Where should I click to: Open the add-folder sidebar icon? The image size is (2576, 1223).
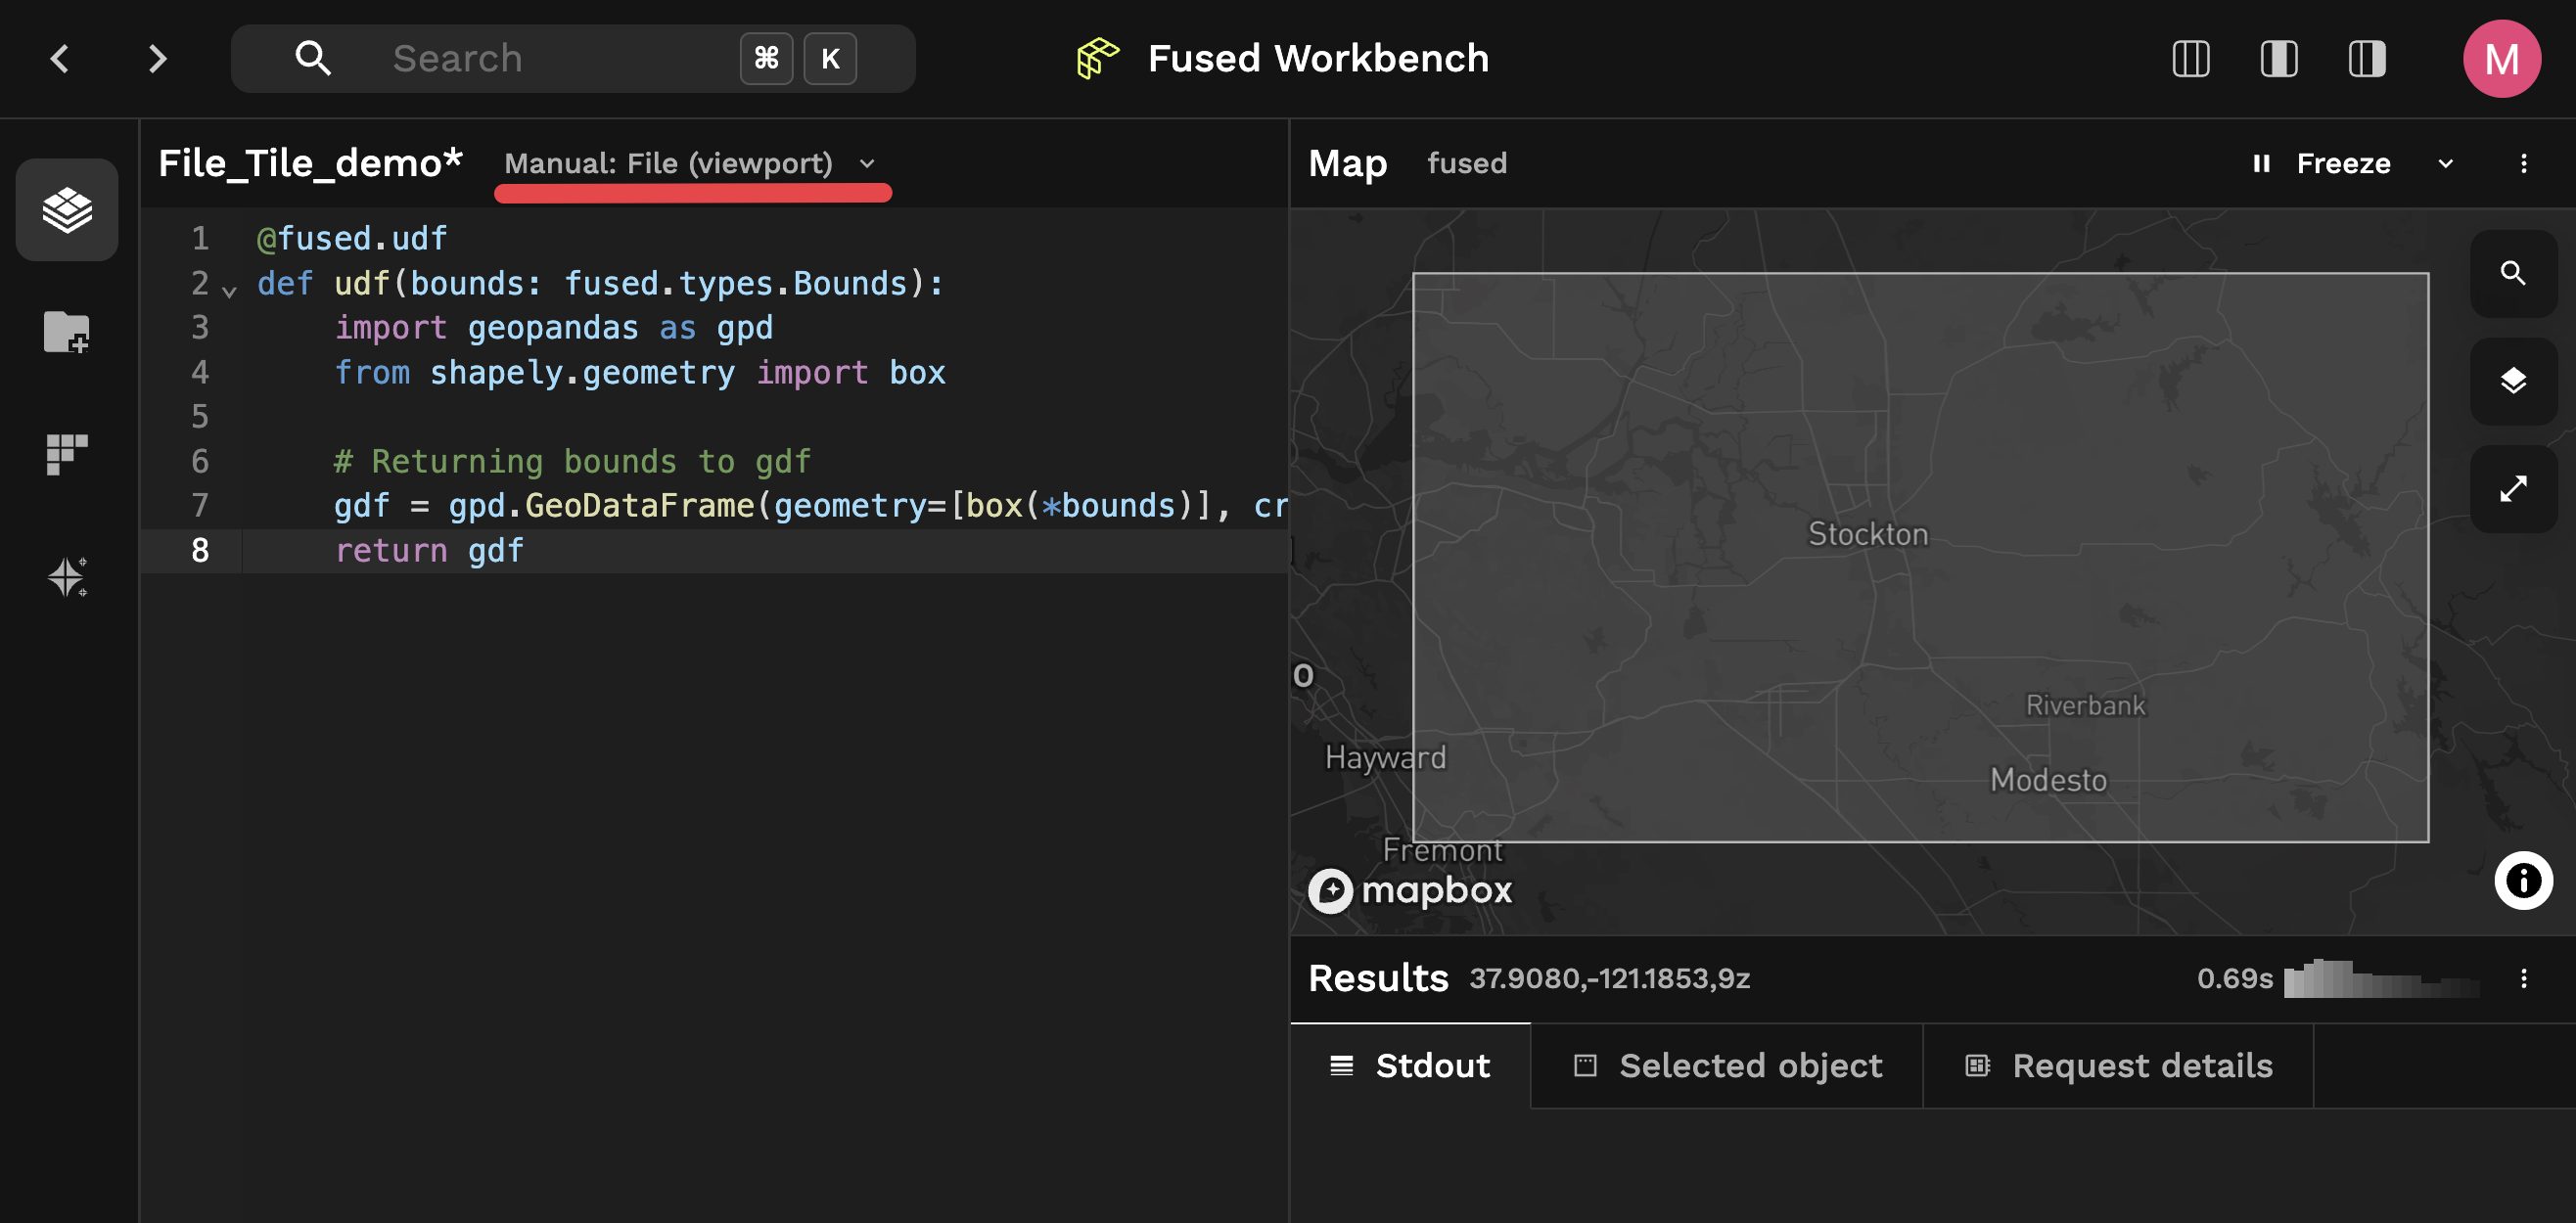[67, 332]
